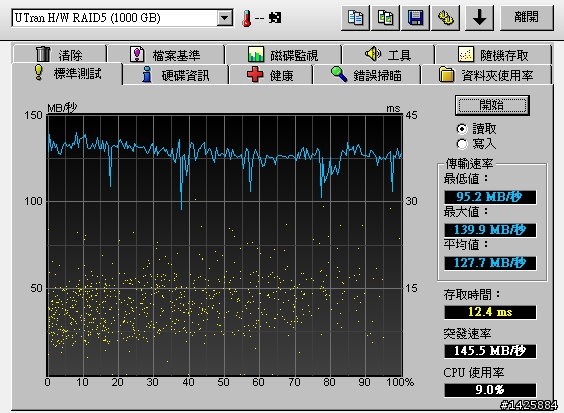Click the thermometer temperature icon
The height and width of the screenshot is (413, 564).
coord(247,18)
